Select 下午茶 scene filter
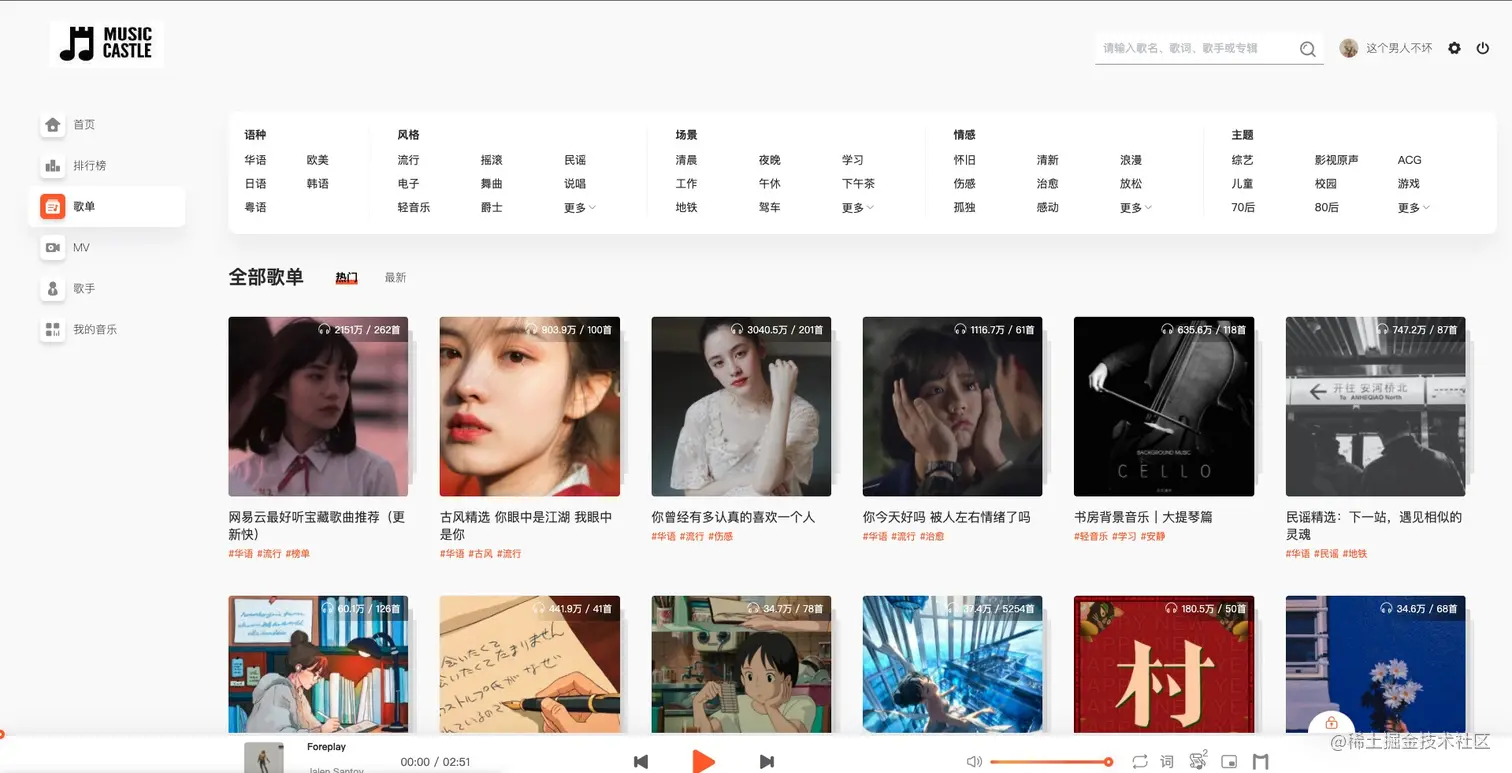This screenshot has height=773, width=1512. pyautogui.click(x=859, y=184)
